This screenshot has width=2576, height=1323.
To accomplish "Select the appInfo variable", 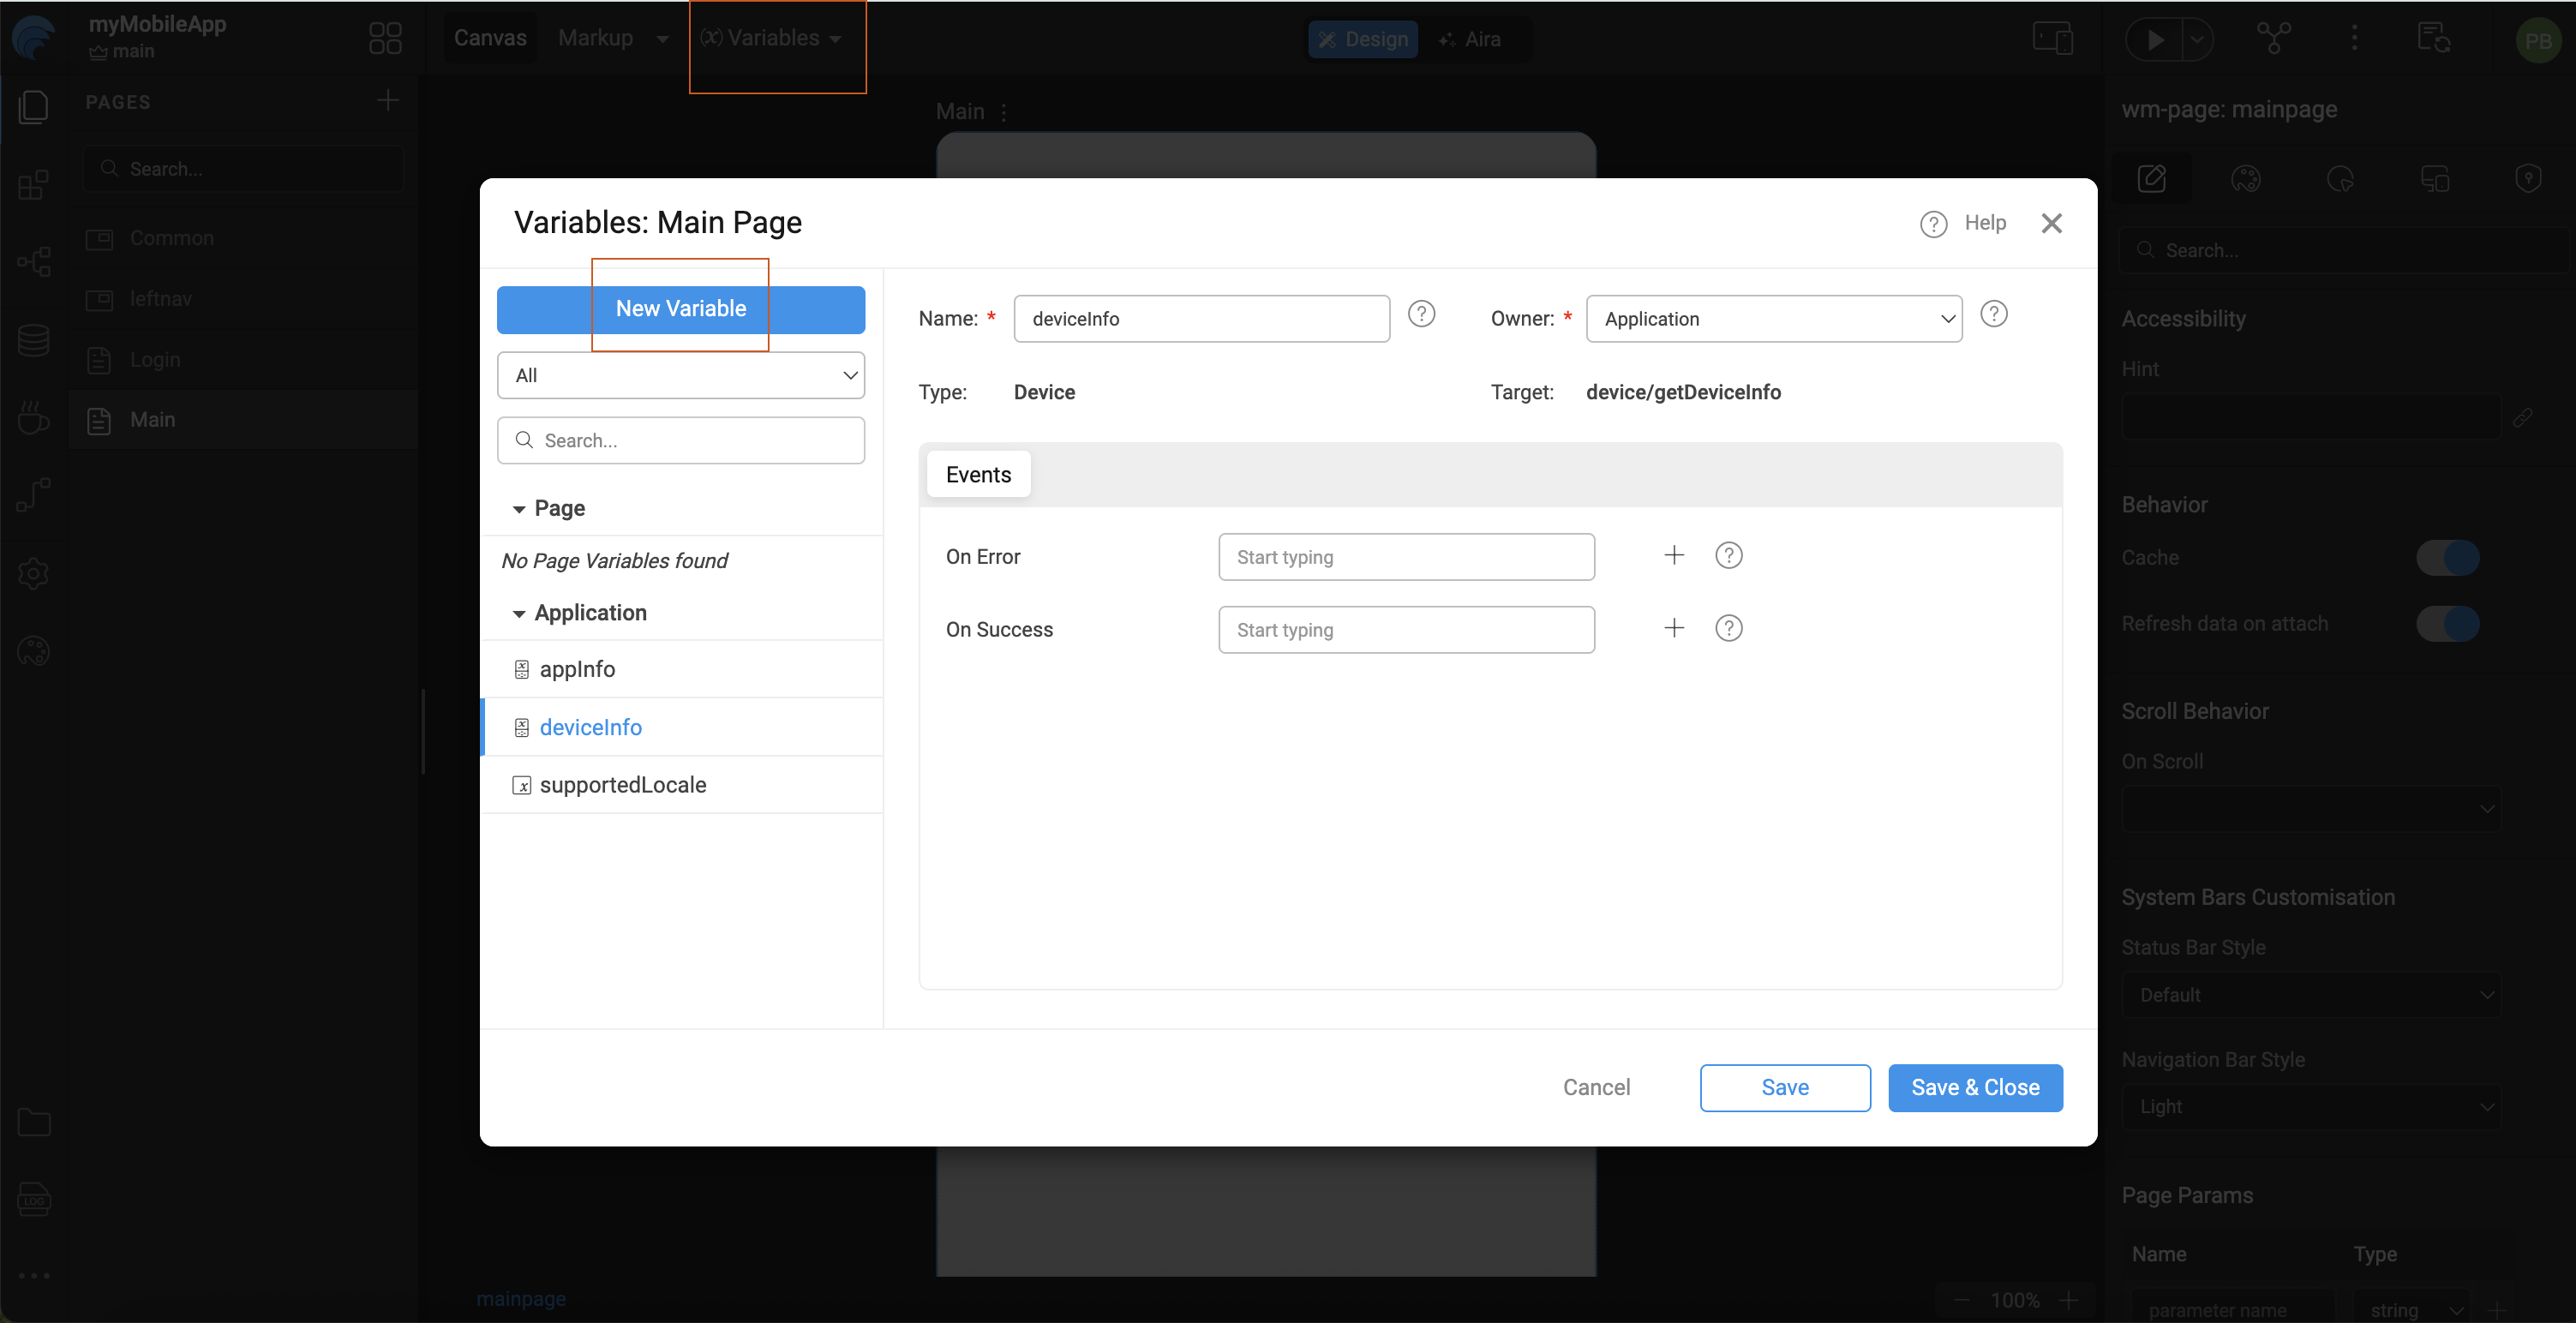I will 577,669.
